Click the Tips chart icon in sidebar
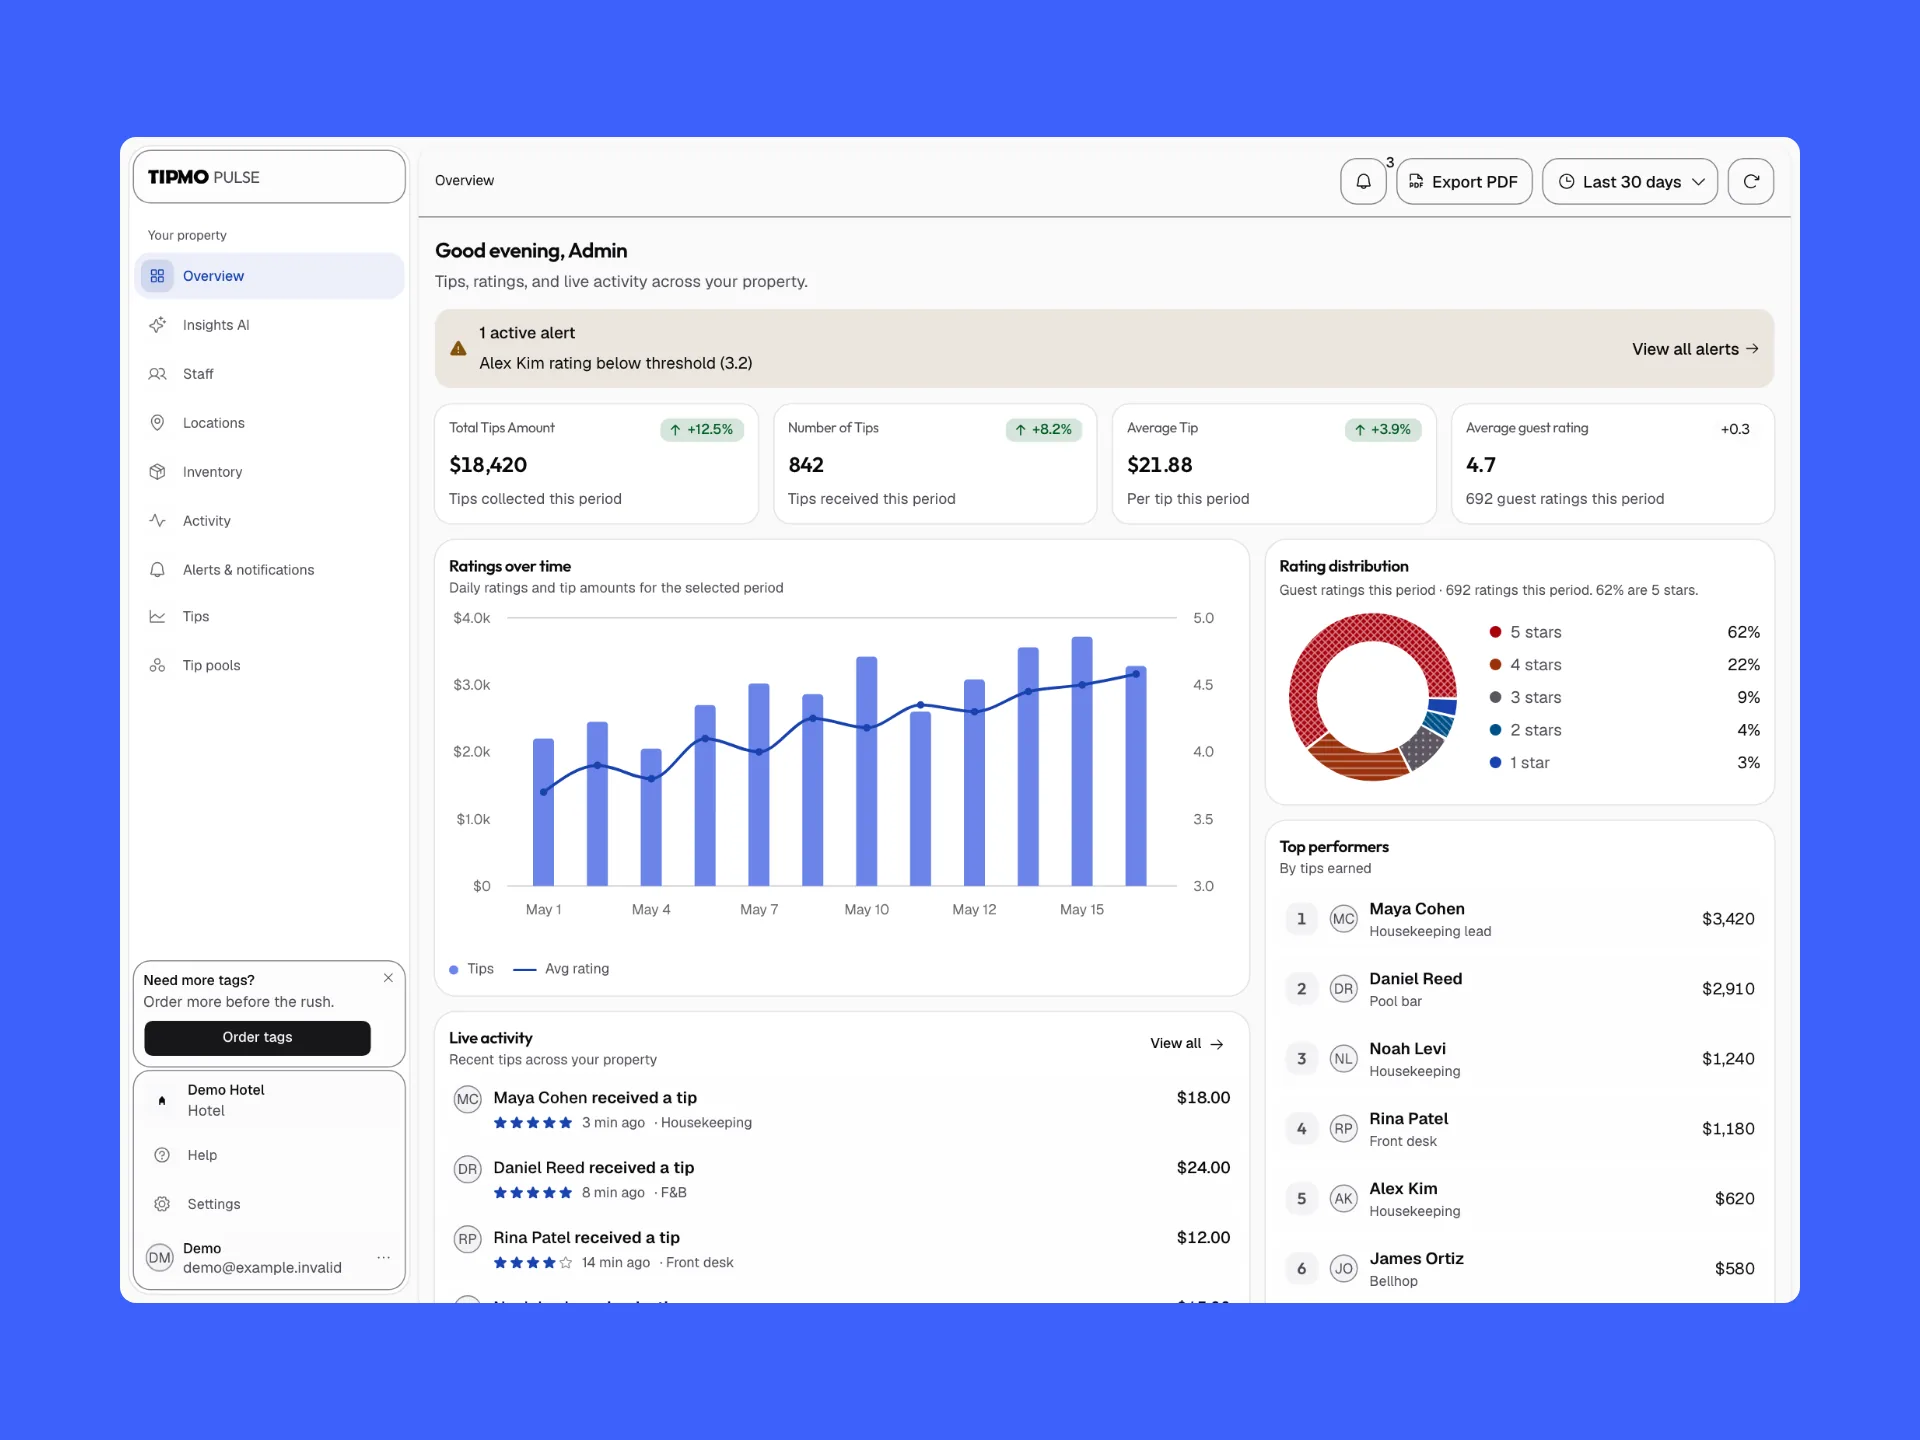This screenshot has width=1920, height=1440. click(157, 617)
